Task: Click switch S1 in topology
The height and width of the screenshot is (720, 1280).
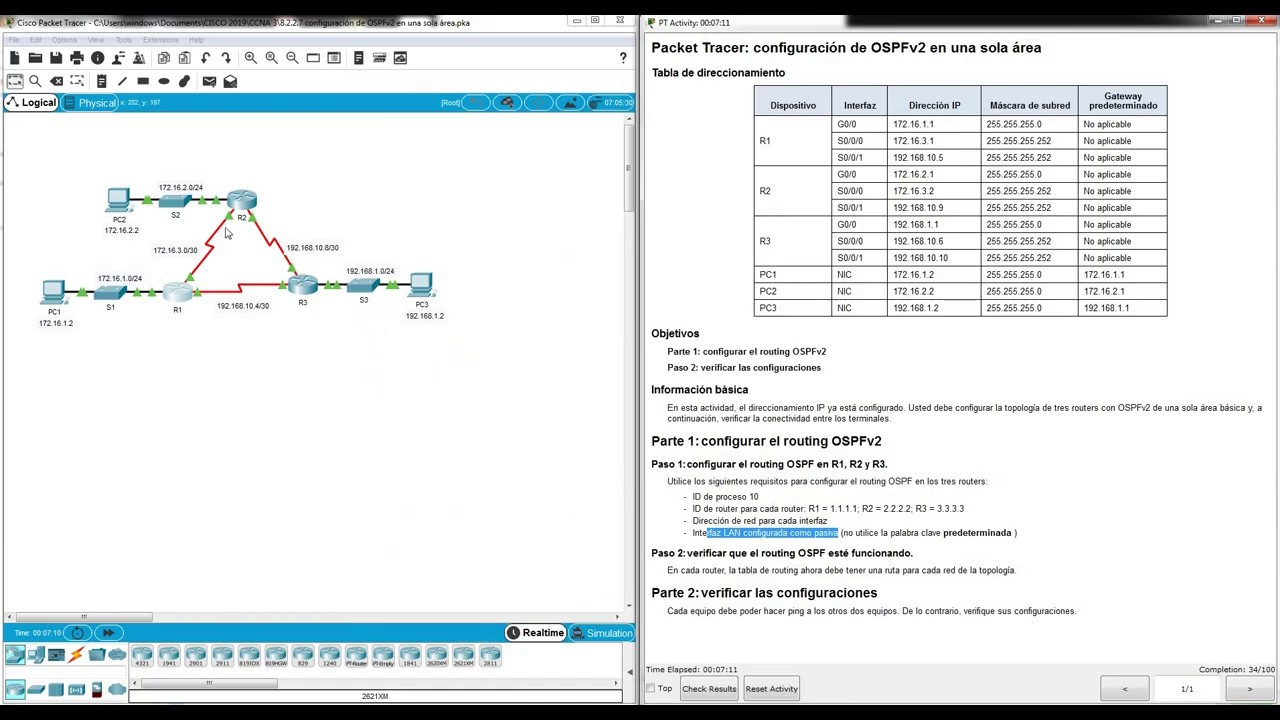Action: (110, 292)
